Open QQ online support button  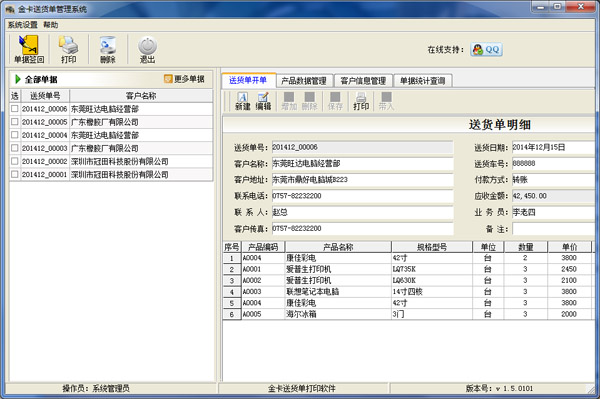486,49
